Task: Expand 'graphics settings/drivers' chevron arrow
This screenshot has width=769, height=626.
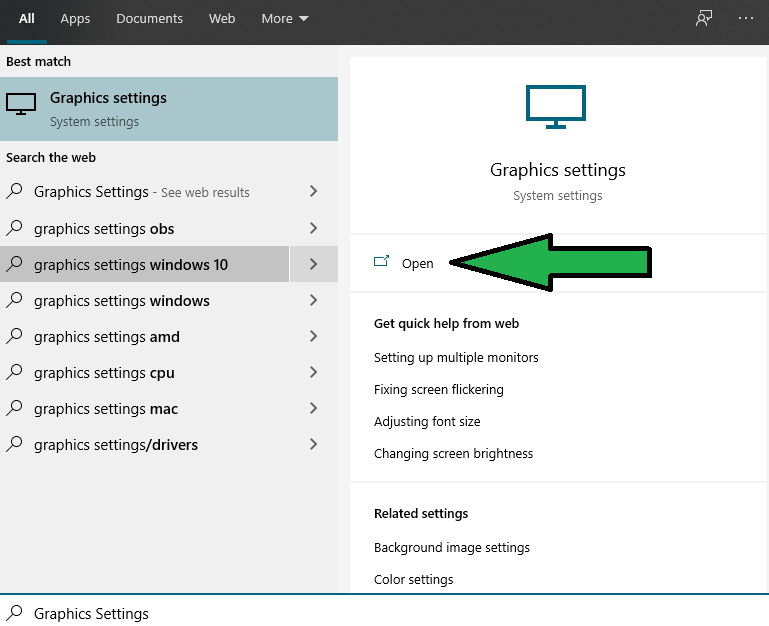Action: 314,444
